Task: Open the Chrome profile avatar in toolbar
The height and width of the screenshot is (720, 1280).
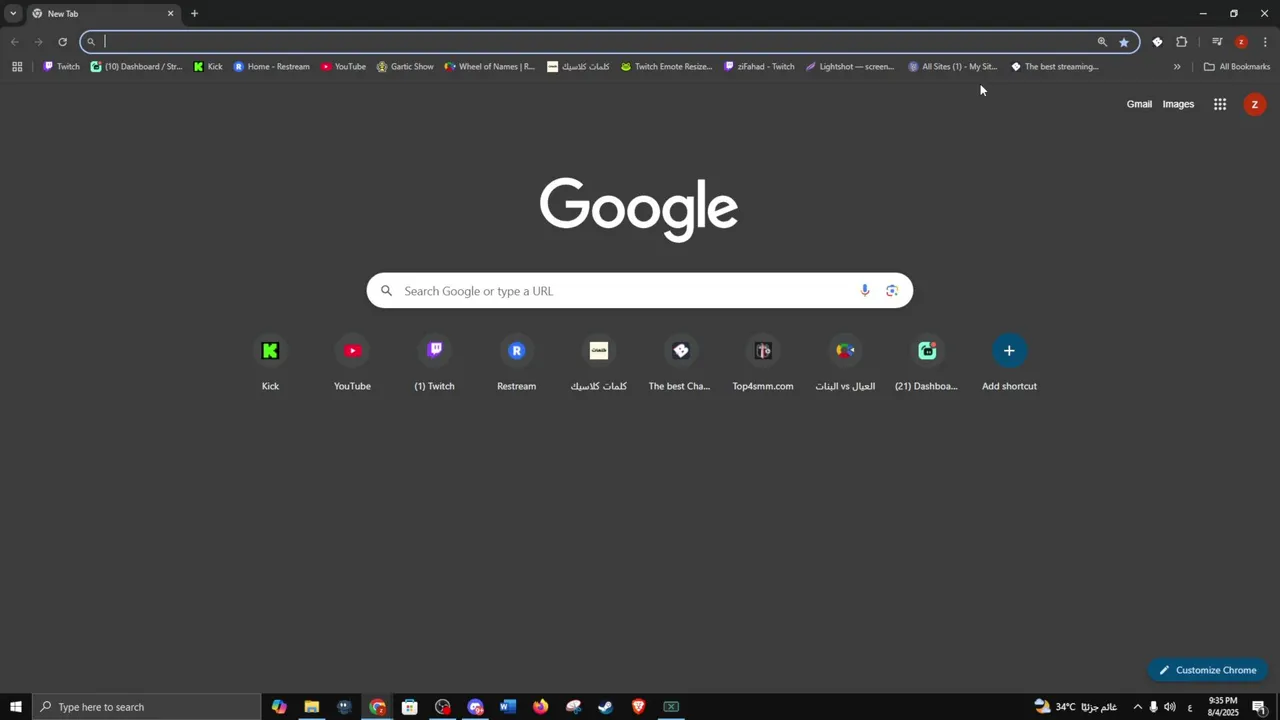Action: [1241, 42]
